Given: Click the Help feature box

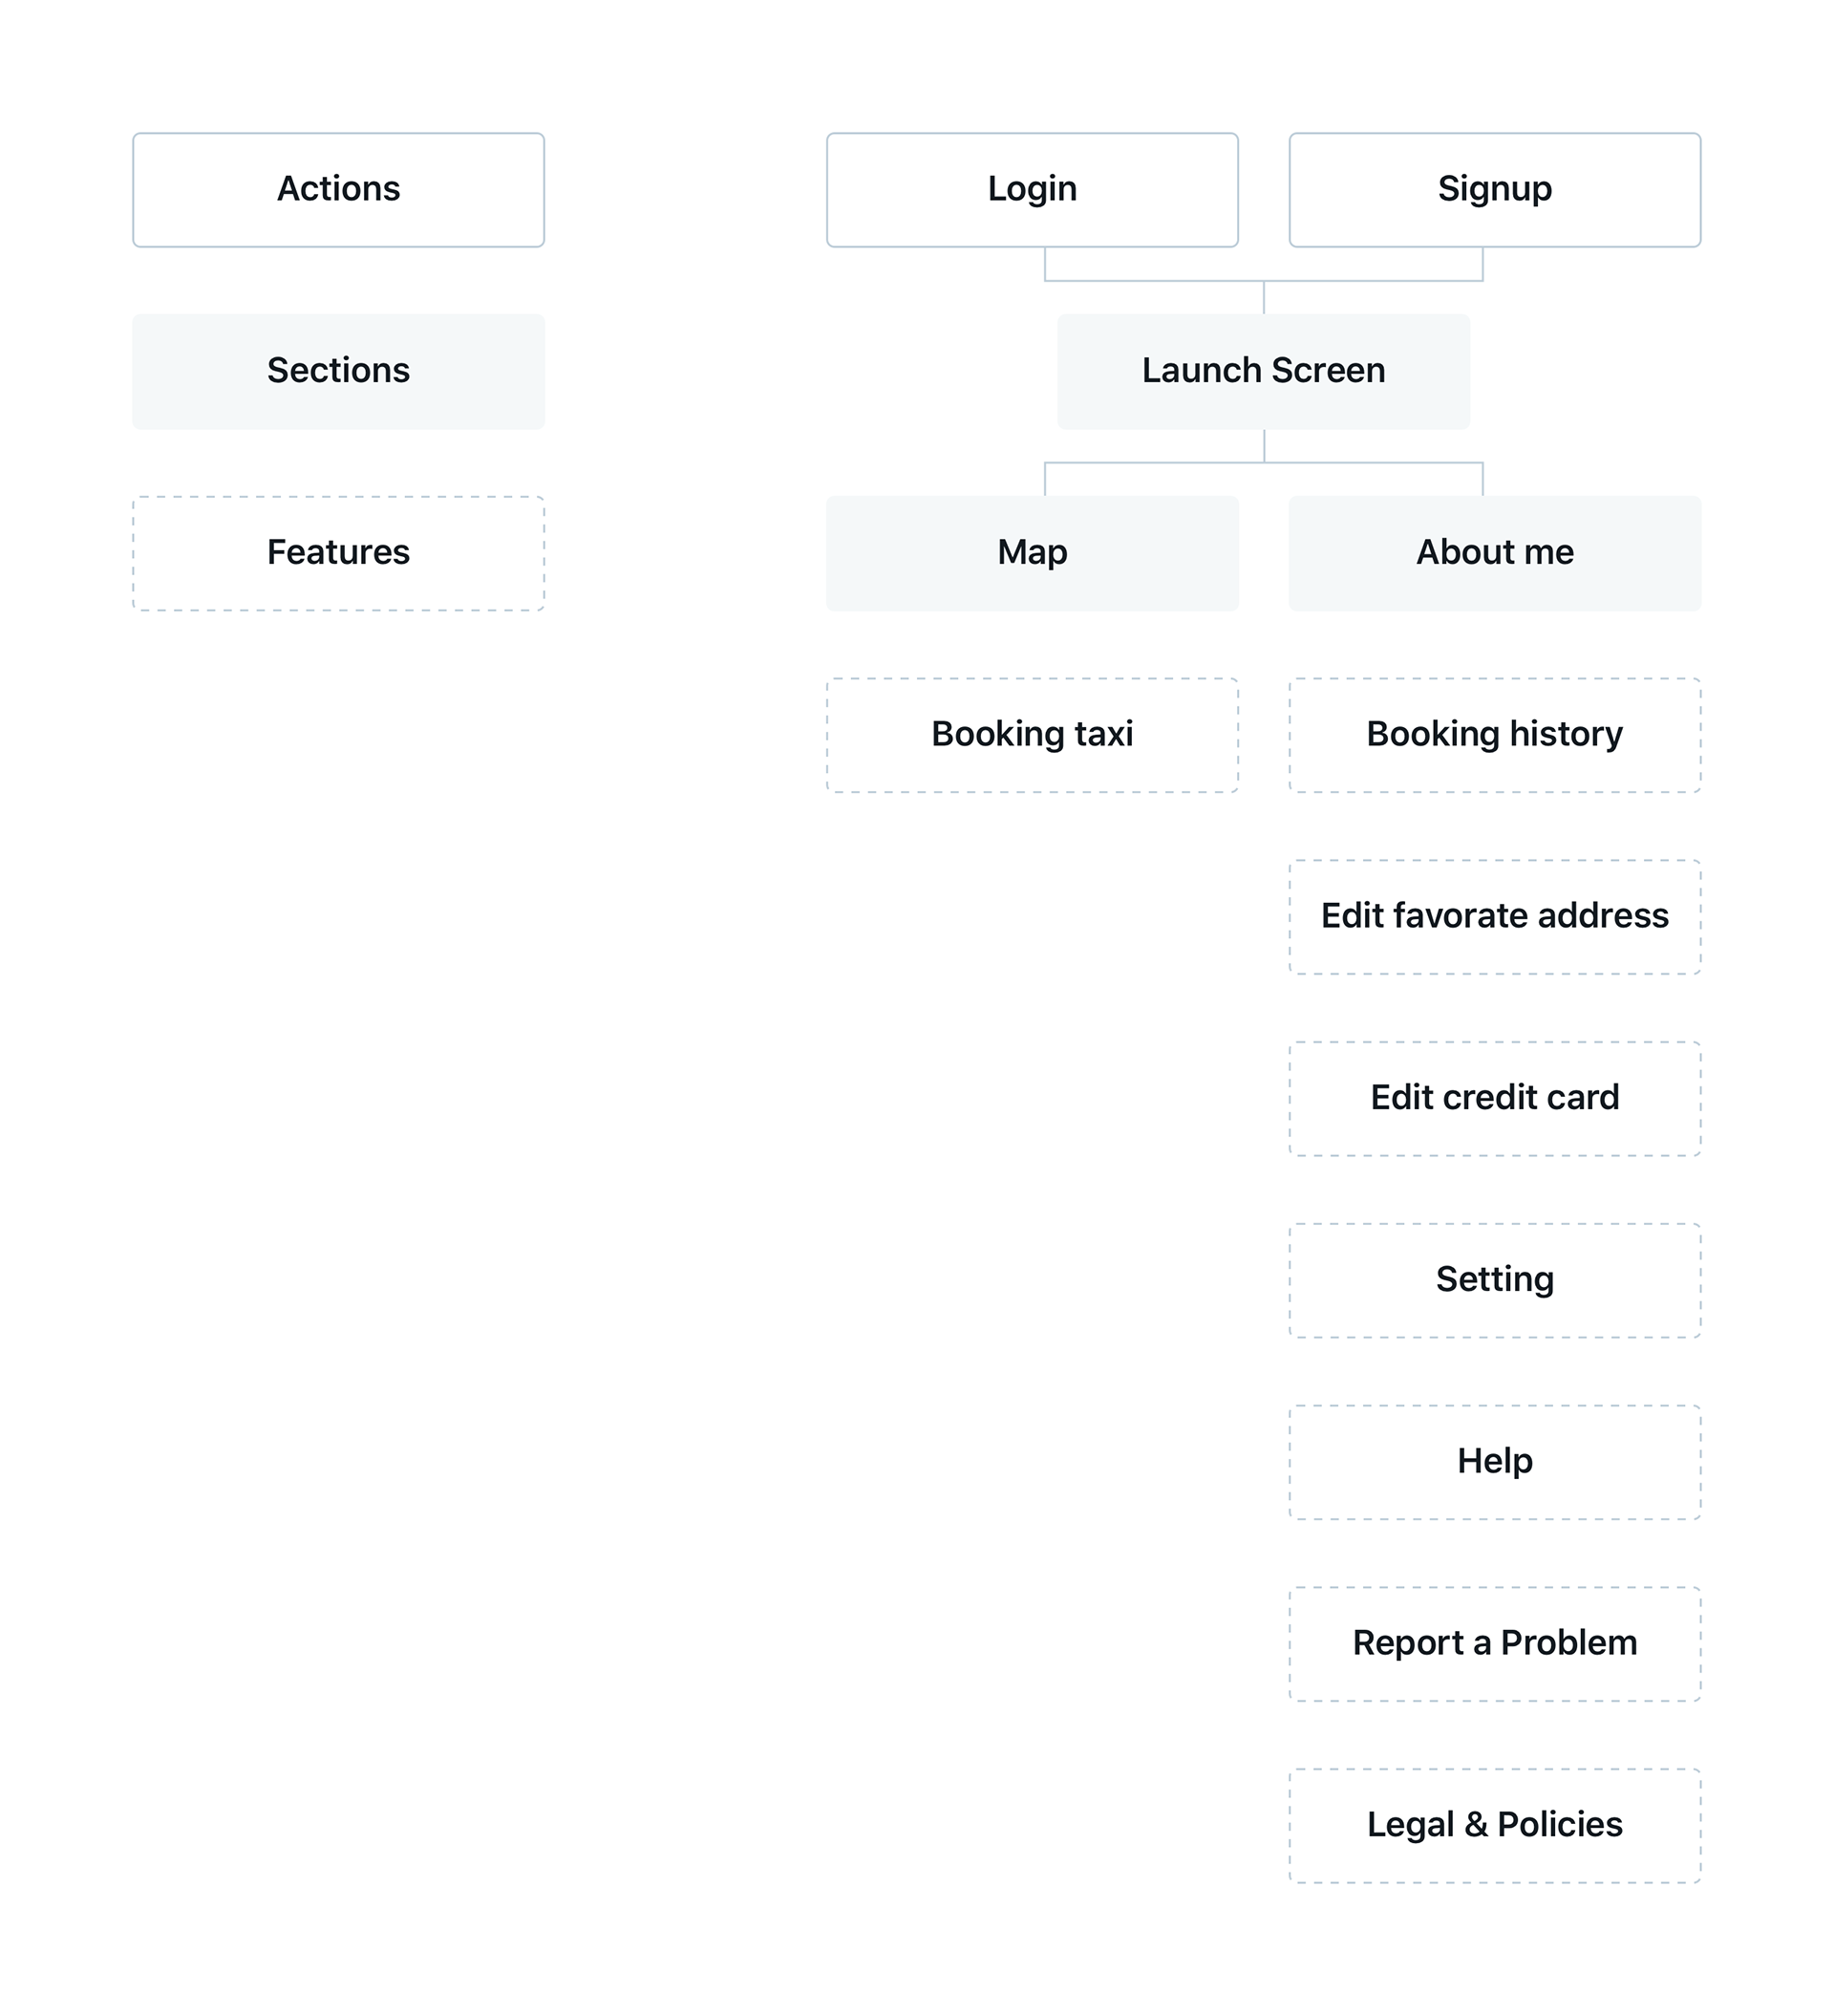Looking at the screenshot, I should 1494,1462.
